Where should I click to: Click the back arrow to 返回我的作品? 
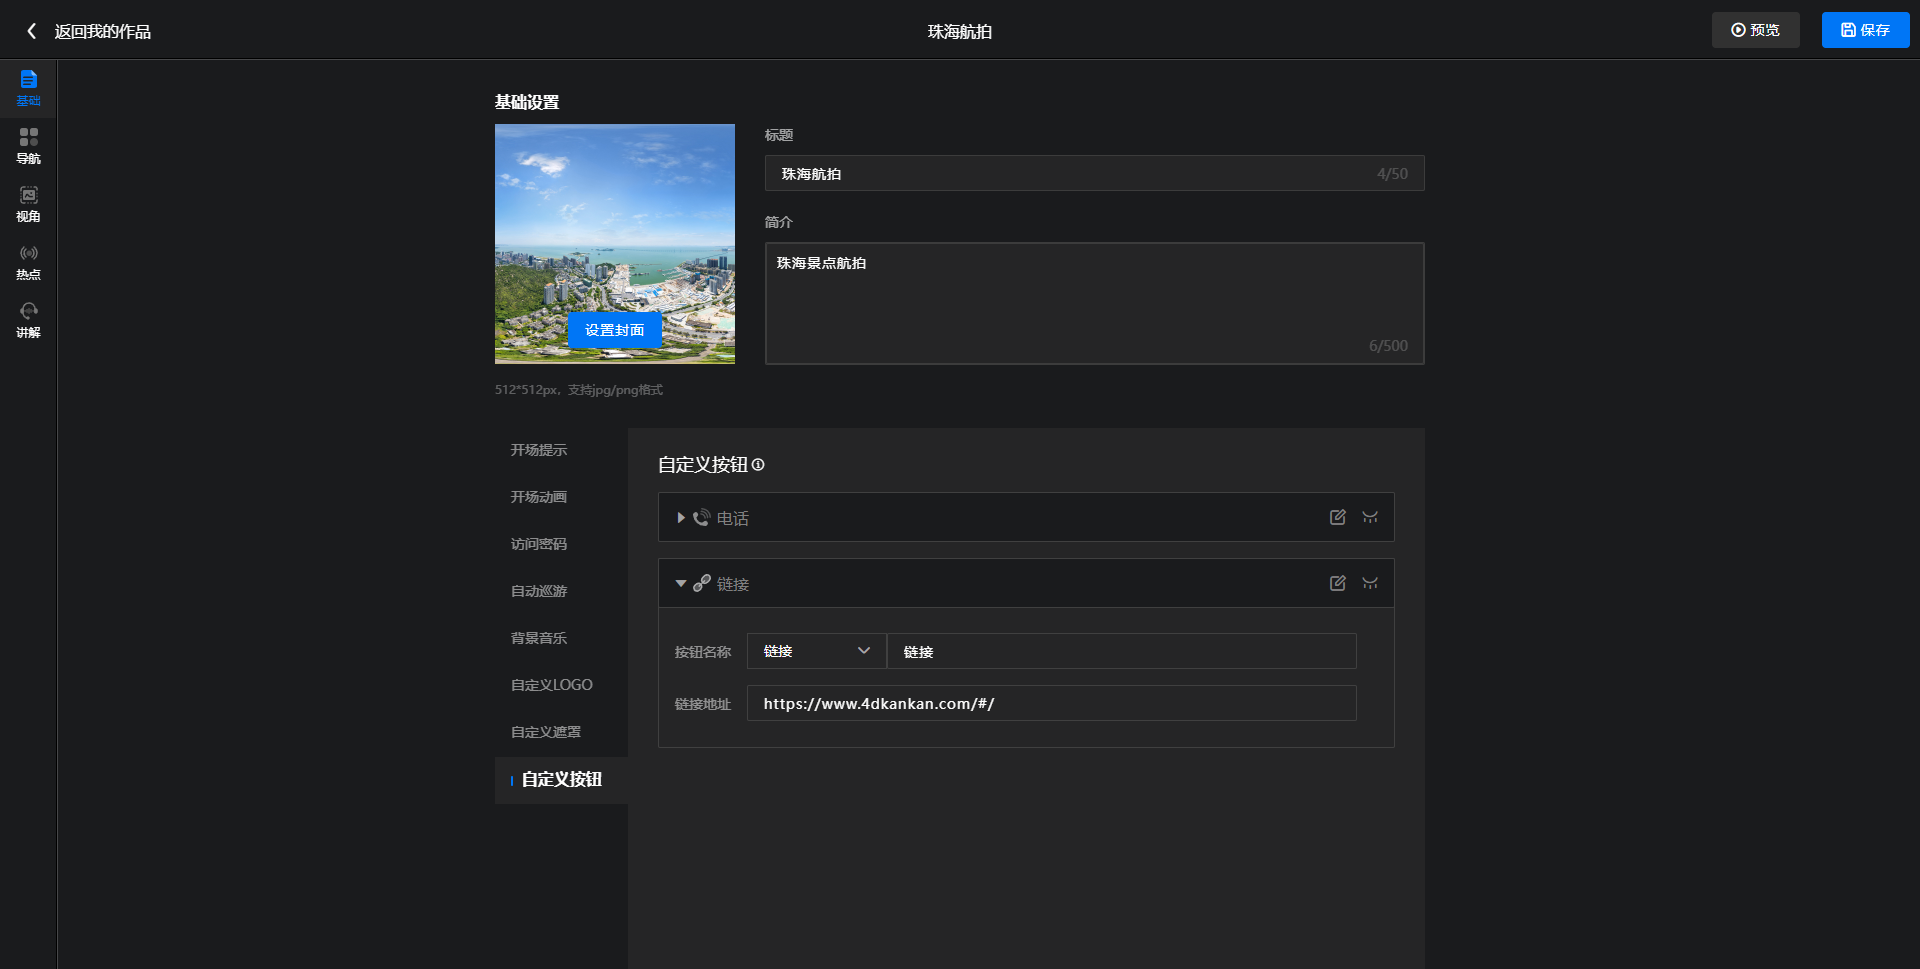32,31
